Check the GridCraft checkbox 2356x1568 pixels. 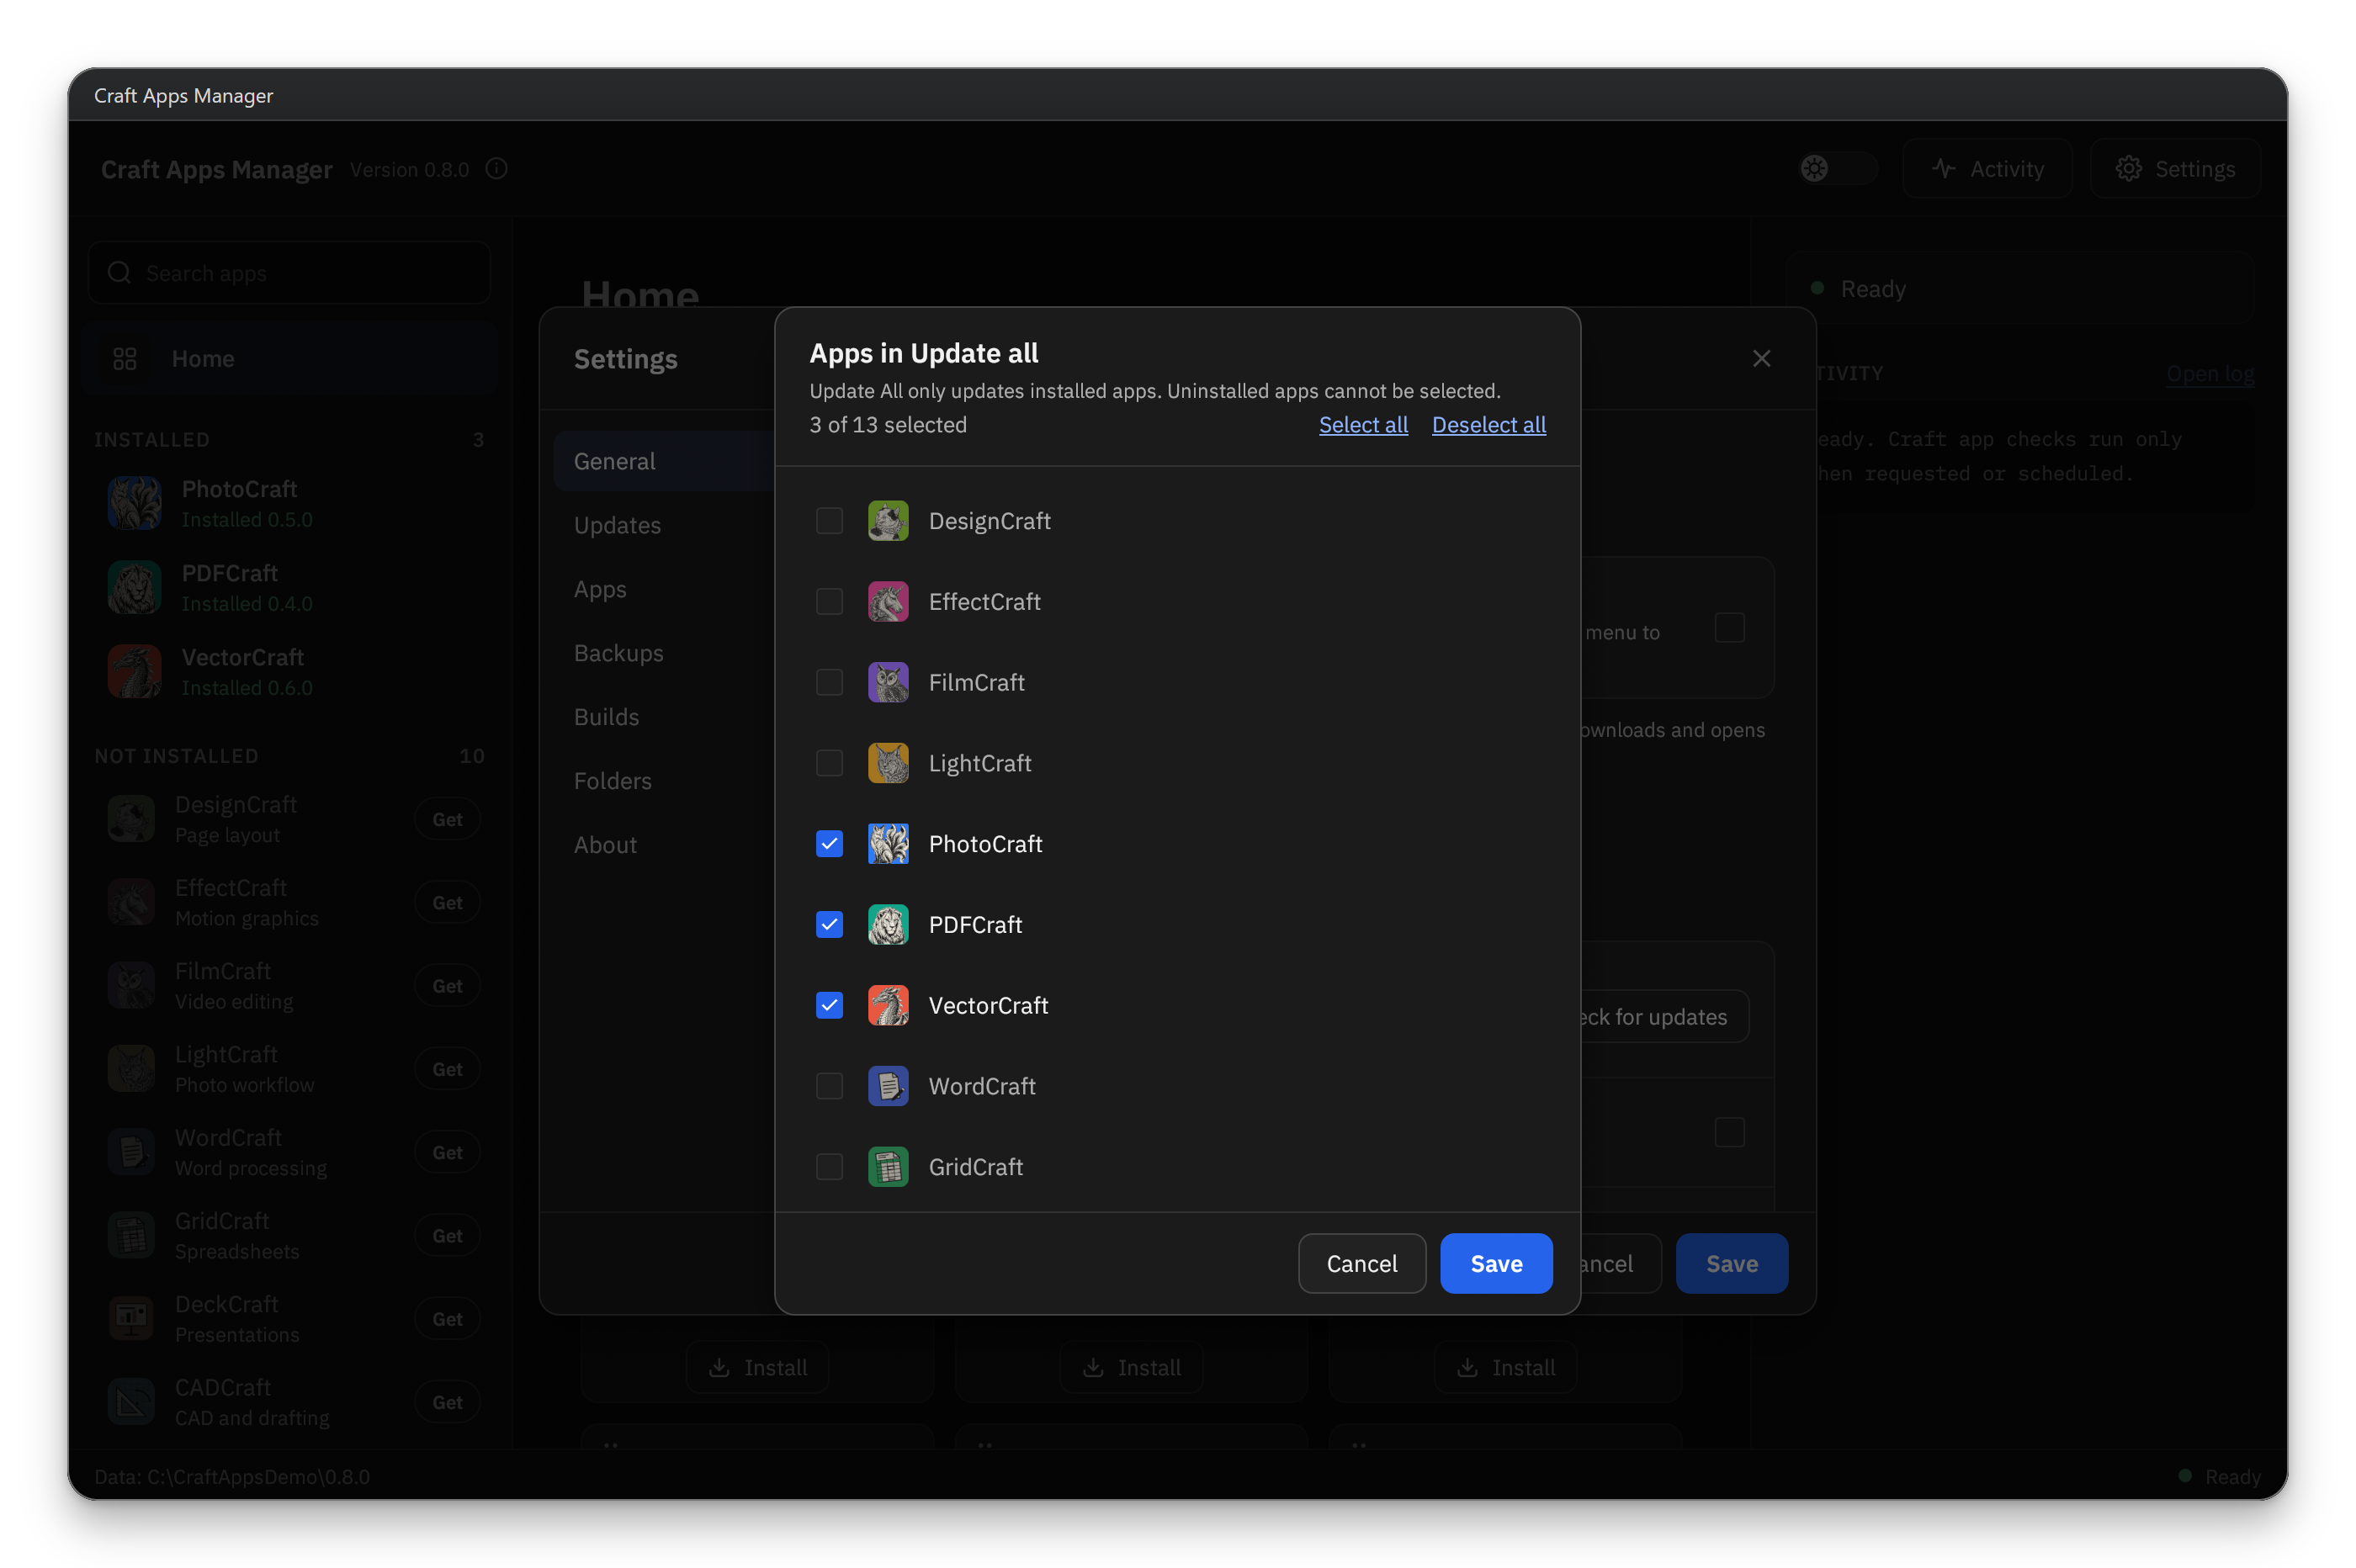(x=829, y=1167)
